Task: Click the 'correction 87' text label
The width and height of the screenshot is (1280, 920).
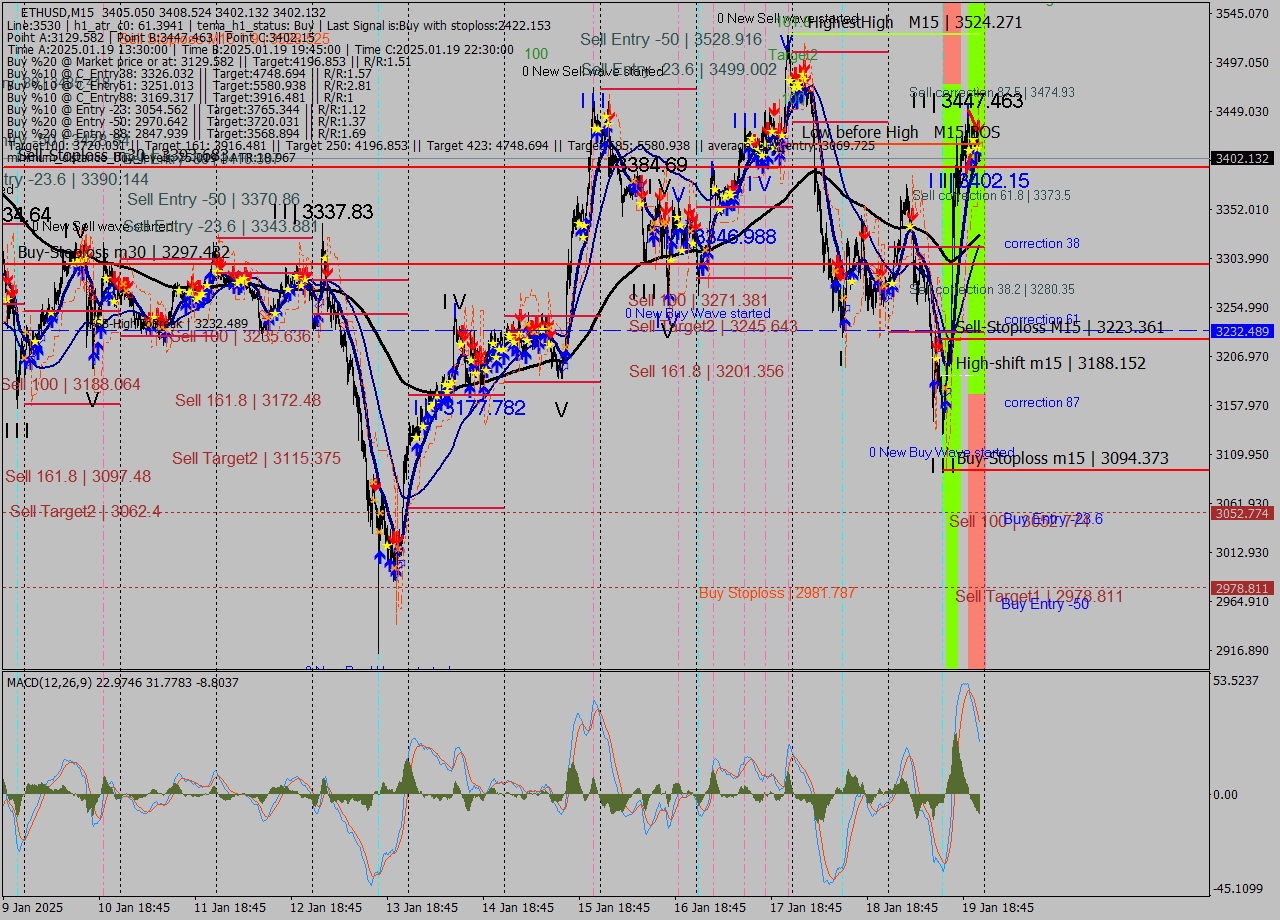Action: click(x=1041, y=403)
